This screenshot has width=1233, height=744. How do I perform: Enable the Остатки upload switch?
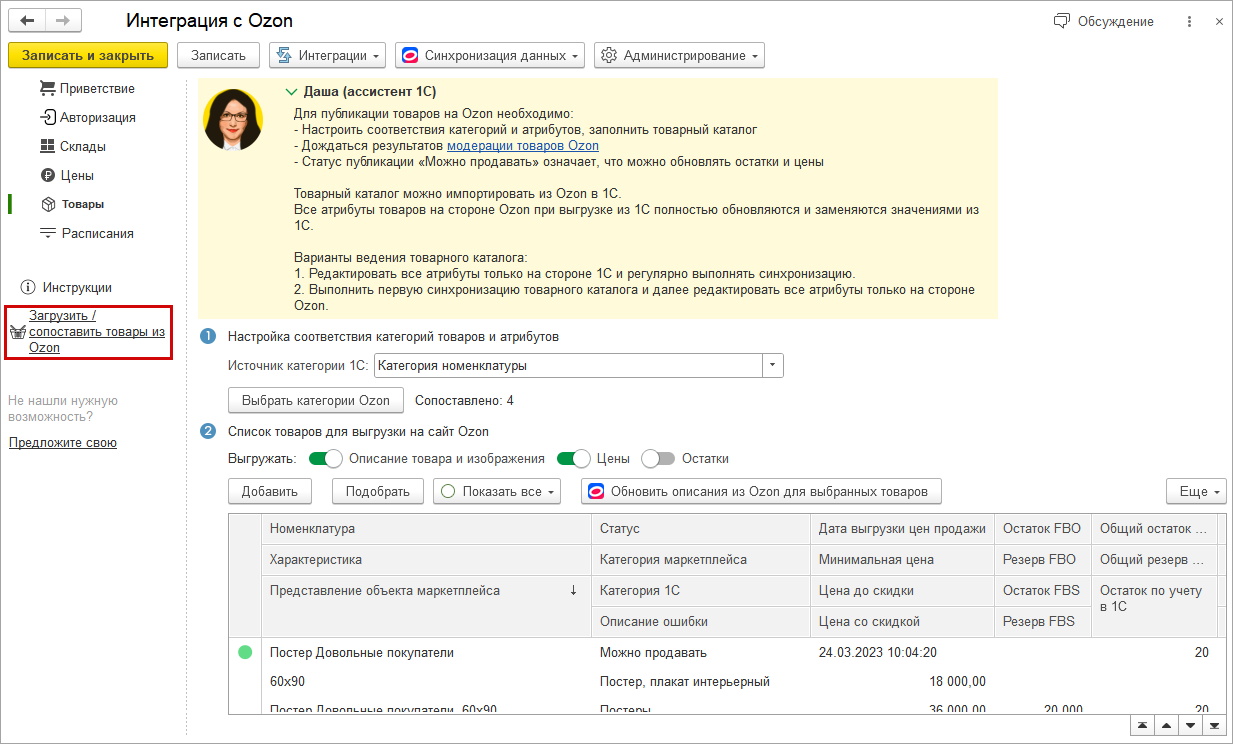(x=658, y=459)
